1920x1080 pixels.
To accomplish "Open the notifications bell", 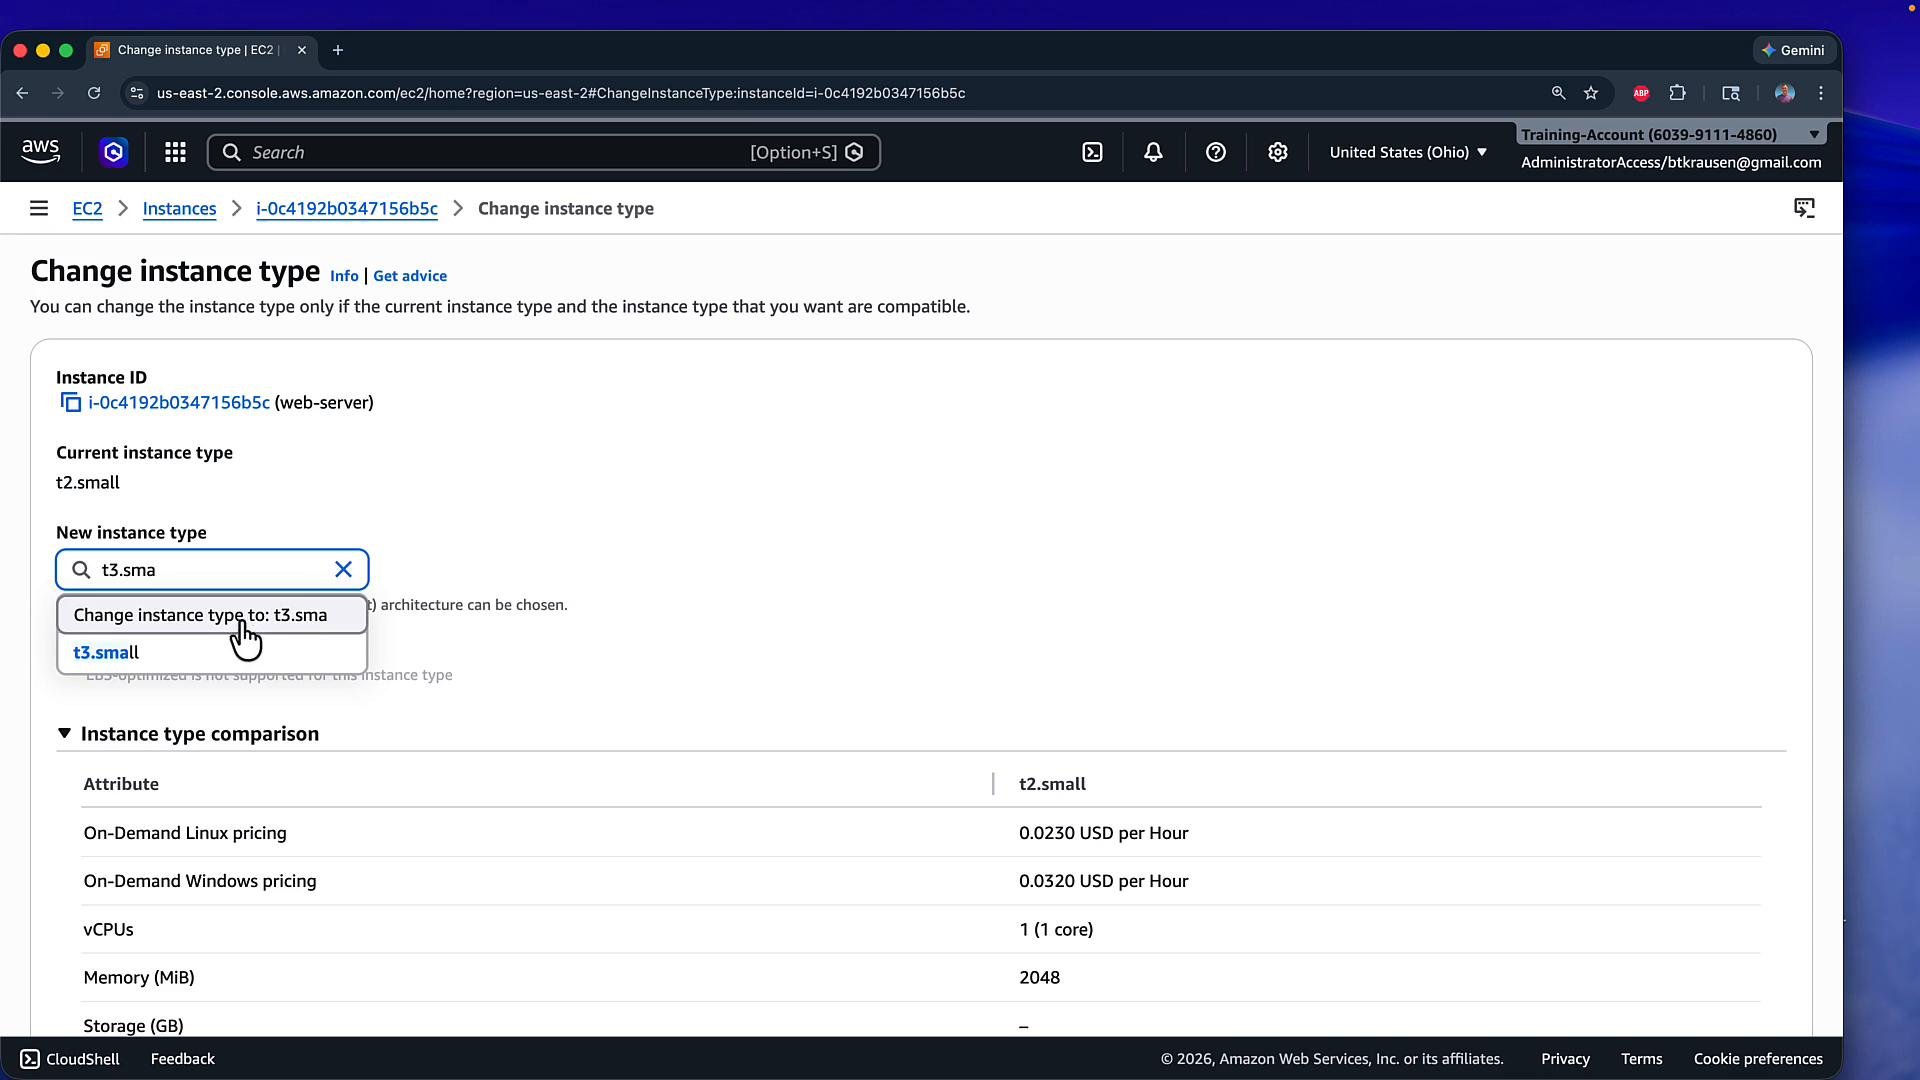I will point(1153,152).
